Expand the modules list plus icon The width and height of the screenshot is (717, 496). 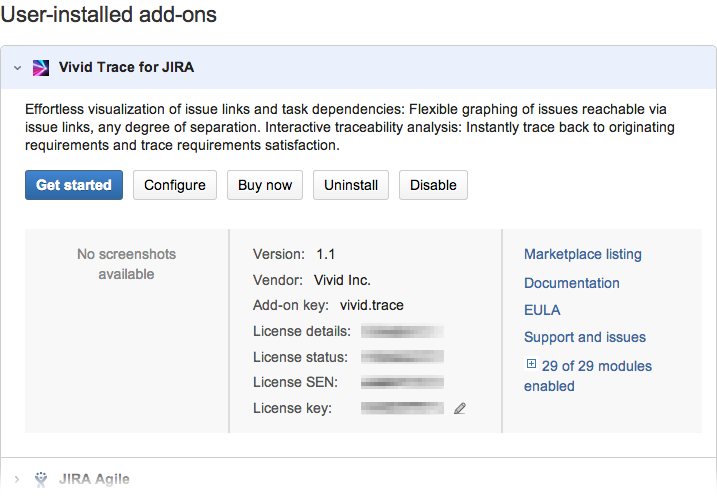click(531, 364)
